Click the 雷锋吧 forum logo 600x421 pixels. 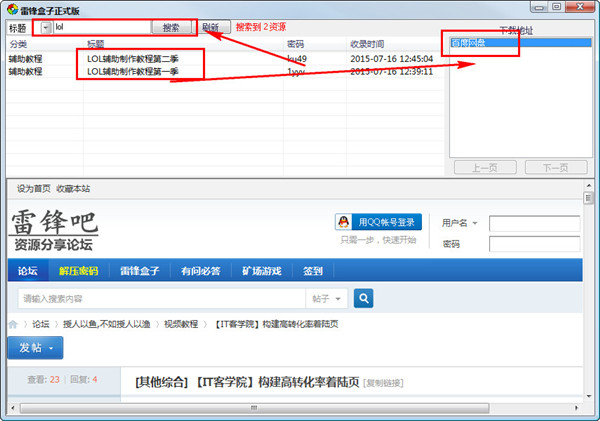[54, 230]
